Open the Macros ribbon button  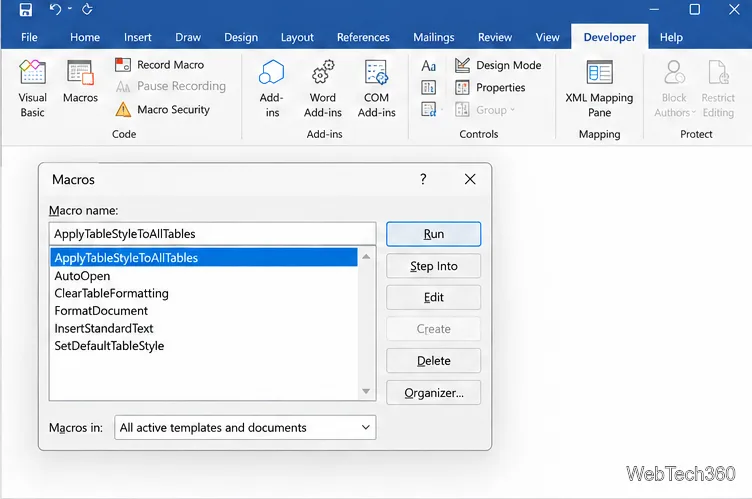tap(80, 82)
